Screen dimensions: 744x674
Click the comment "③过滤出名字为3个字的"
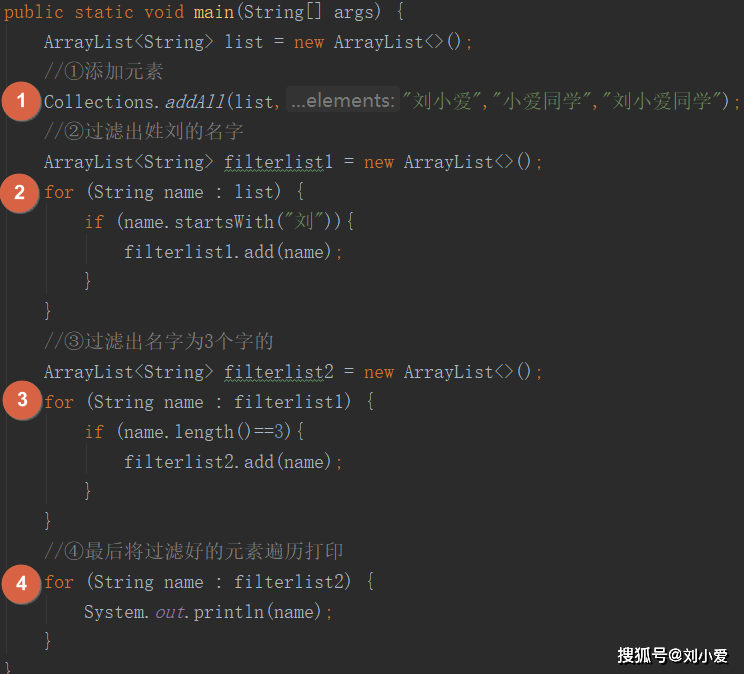coord(158,342)
